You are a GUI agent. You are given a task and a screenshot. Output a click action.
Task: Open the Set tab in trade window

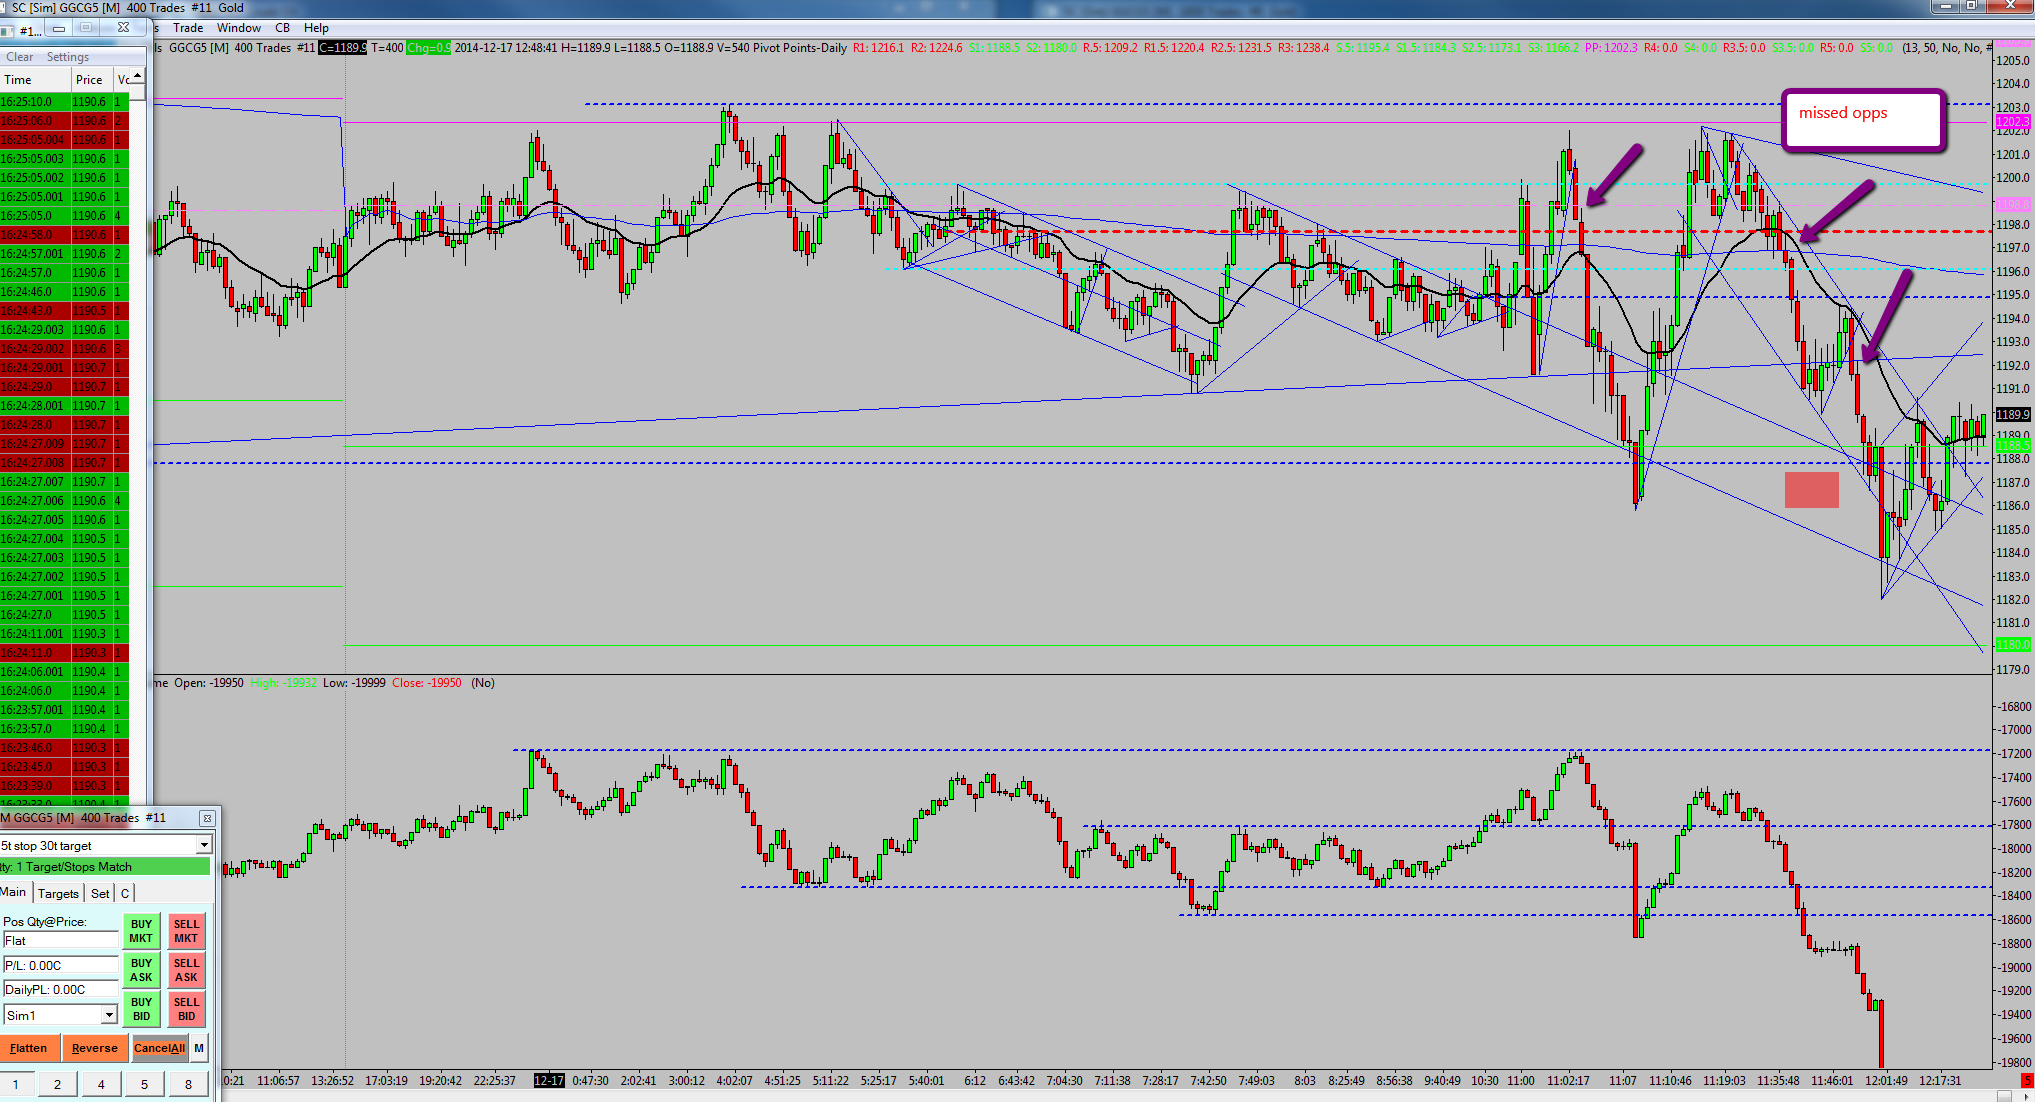pyautogui.click(x=100, y=893)
